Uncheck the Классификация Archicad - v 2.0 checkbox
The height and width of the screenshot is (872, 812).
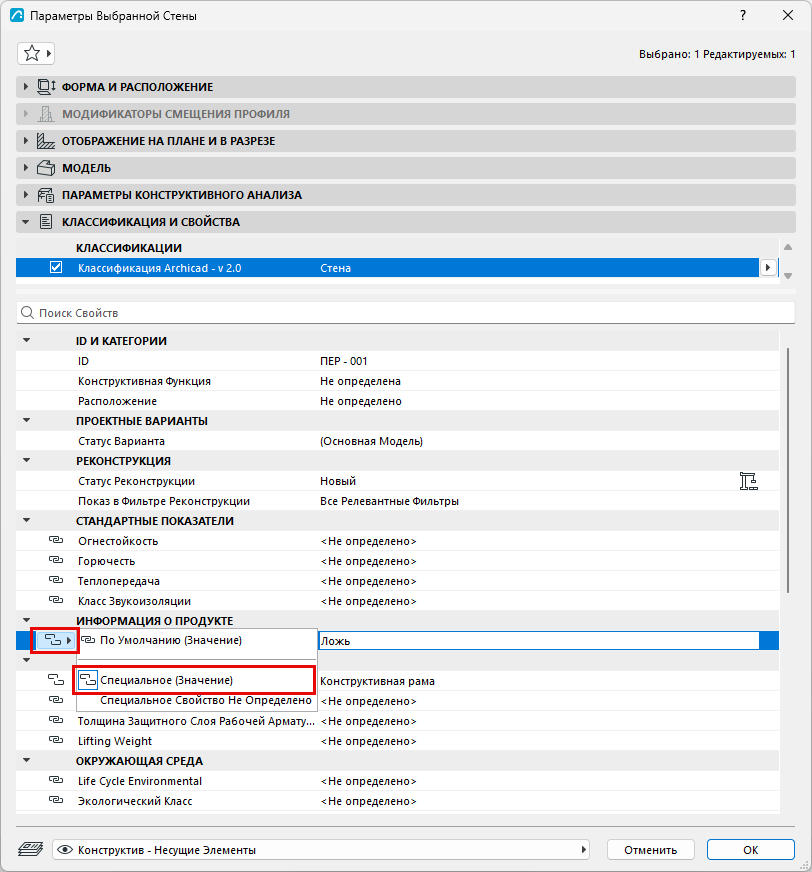click(56, 267)
